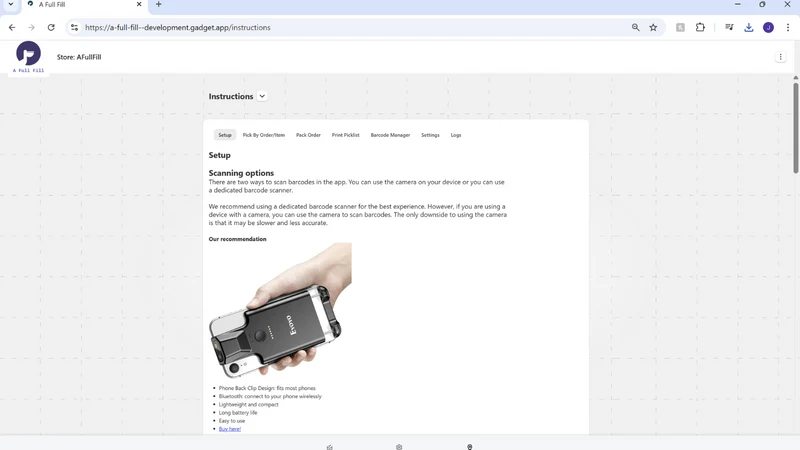Screen dimensions: 800x450
Task: Click the Buy here! link
Action: (230, 429)
